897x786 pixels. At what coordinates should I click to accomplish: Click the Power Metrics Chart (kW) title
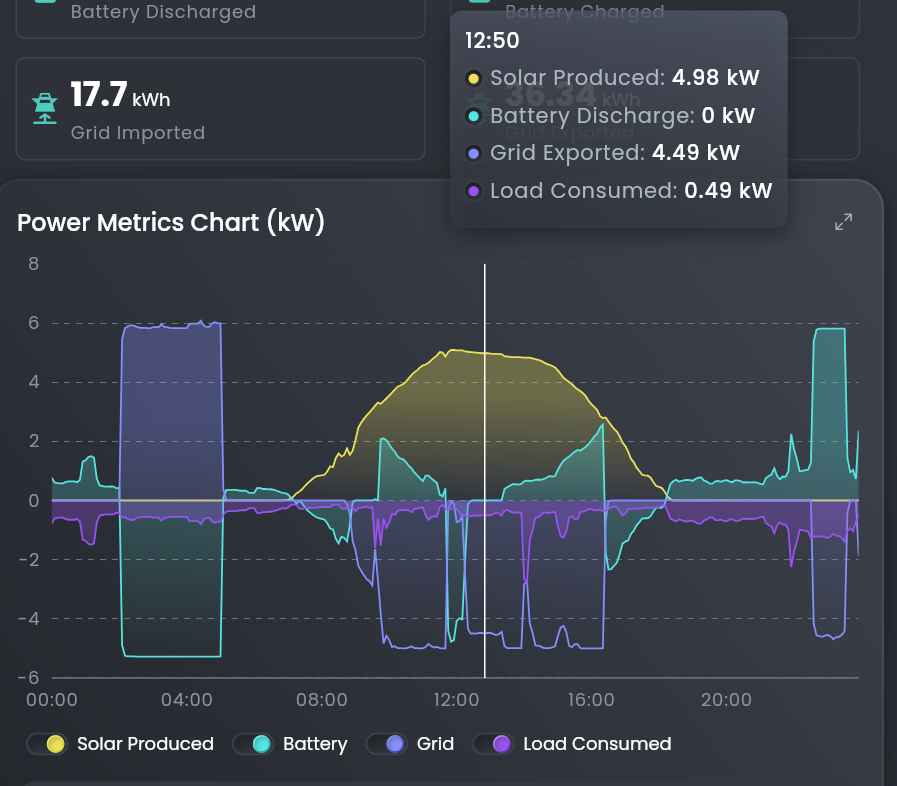click(170, 223)
